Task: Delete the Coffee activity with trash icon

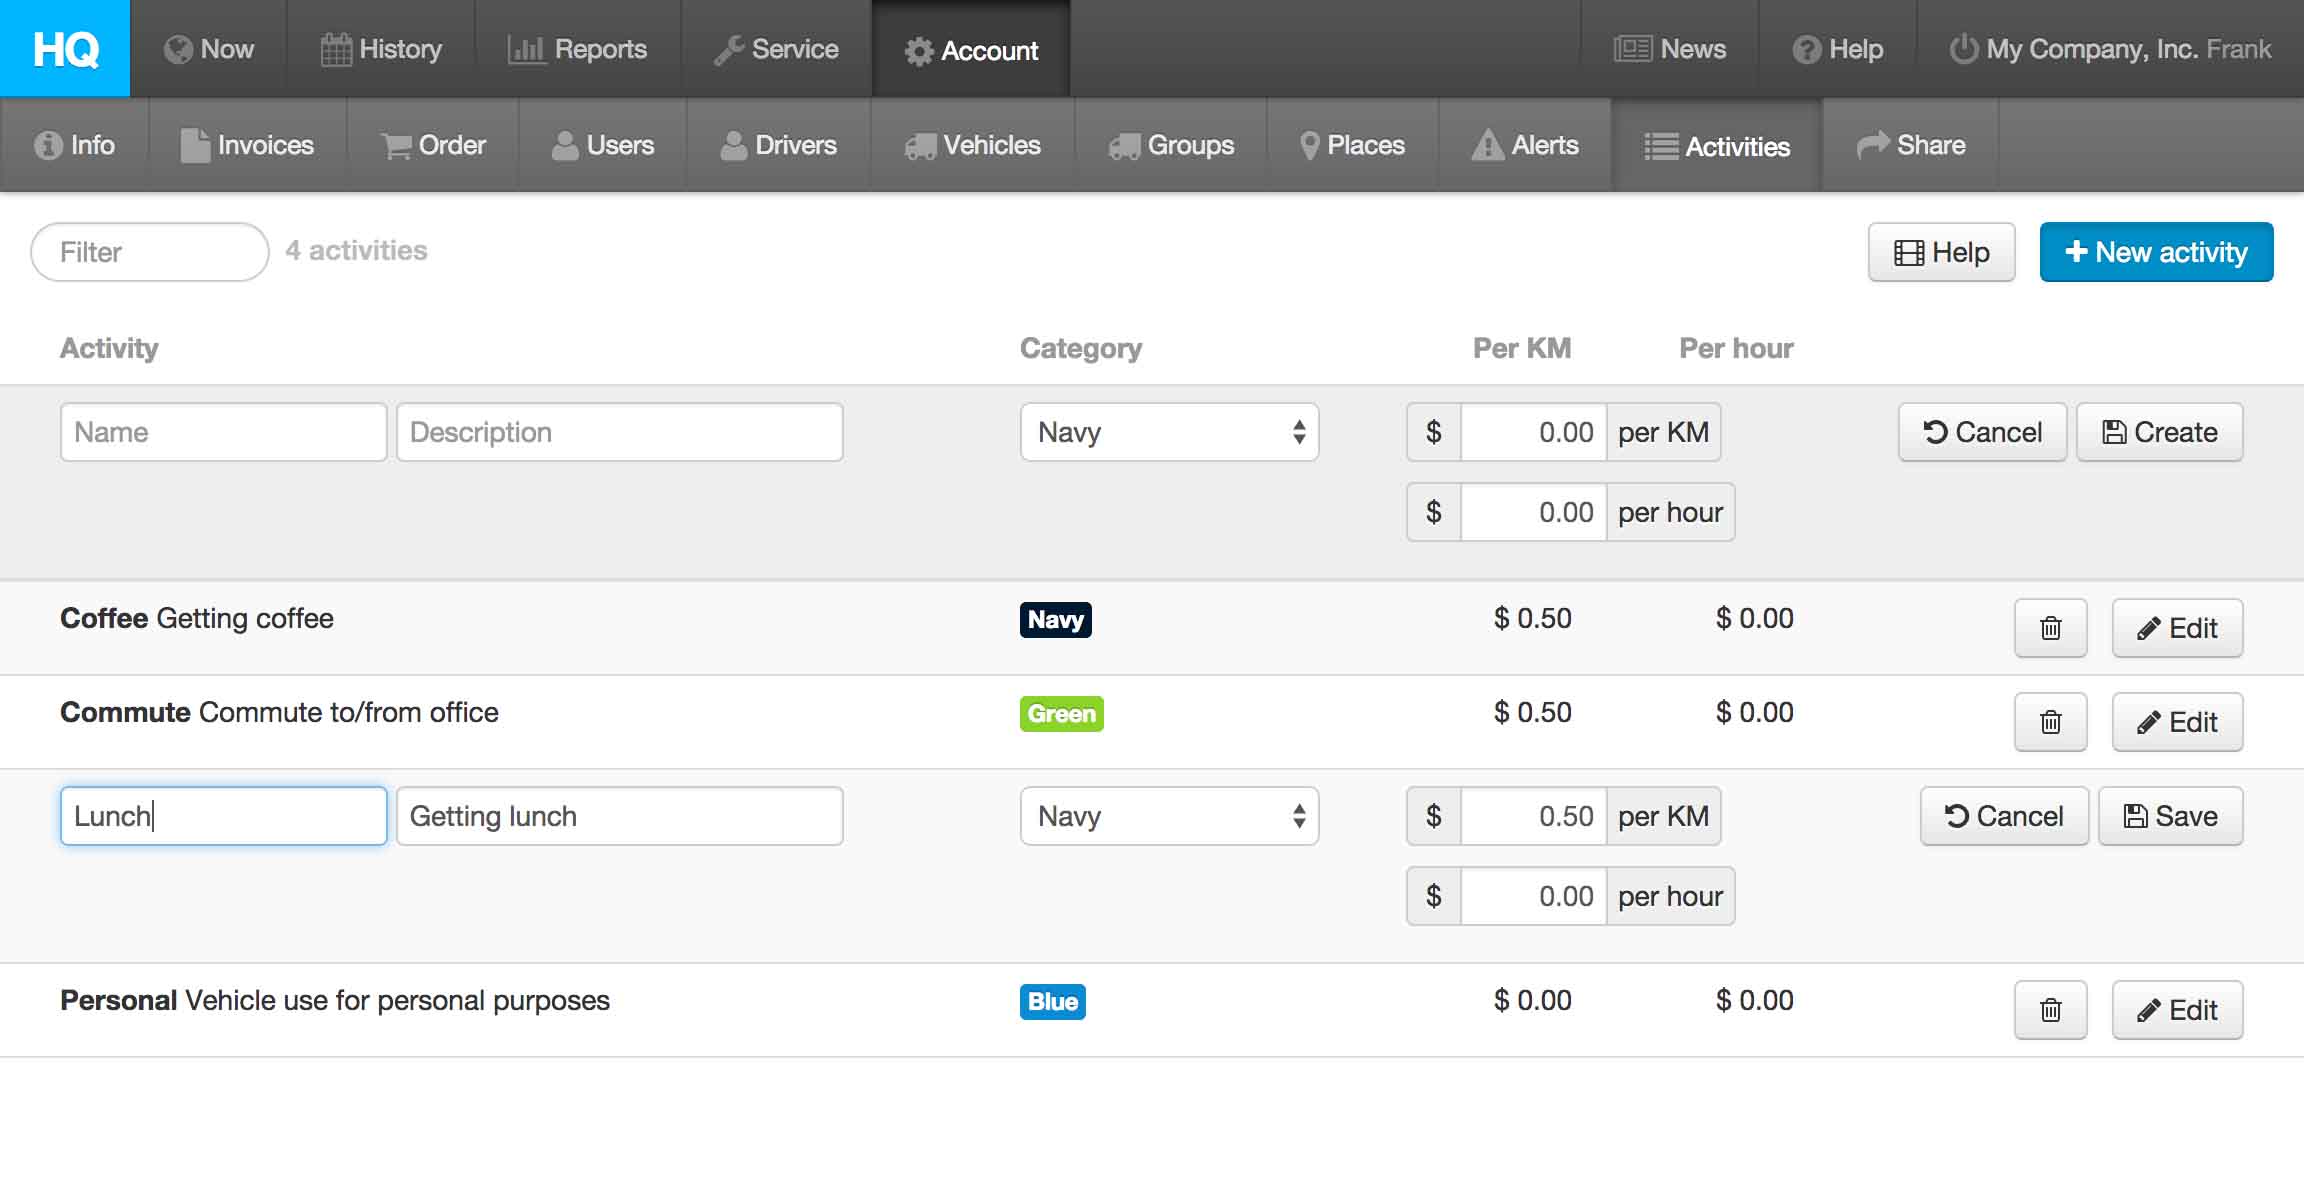Action: coord(2050,628)
